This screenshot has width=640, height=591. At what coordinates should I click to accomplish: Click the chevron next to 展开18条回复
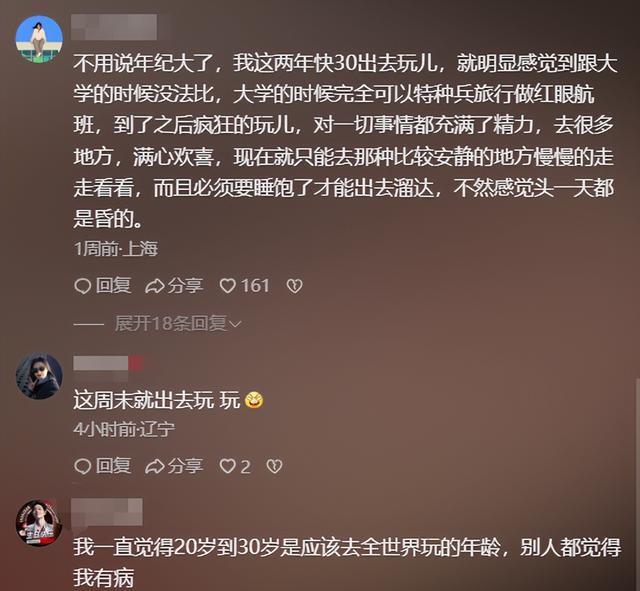coord(236,324)
